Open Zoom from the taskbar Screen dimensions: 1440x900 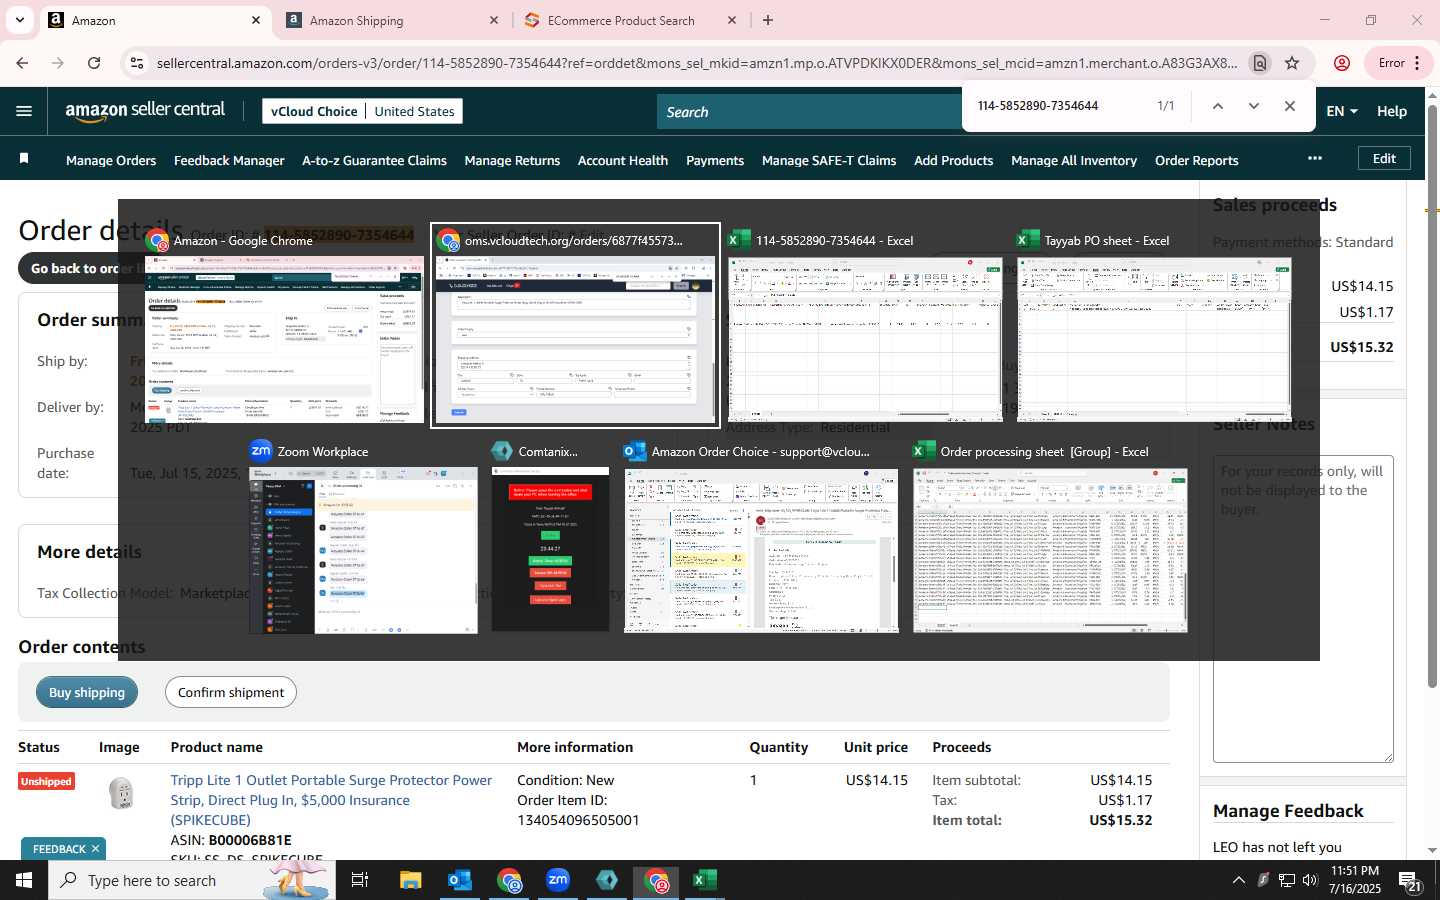tap(558, 880)
